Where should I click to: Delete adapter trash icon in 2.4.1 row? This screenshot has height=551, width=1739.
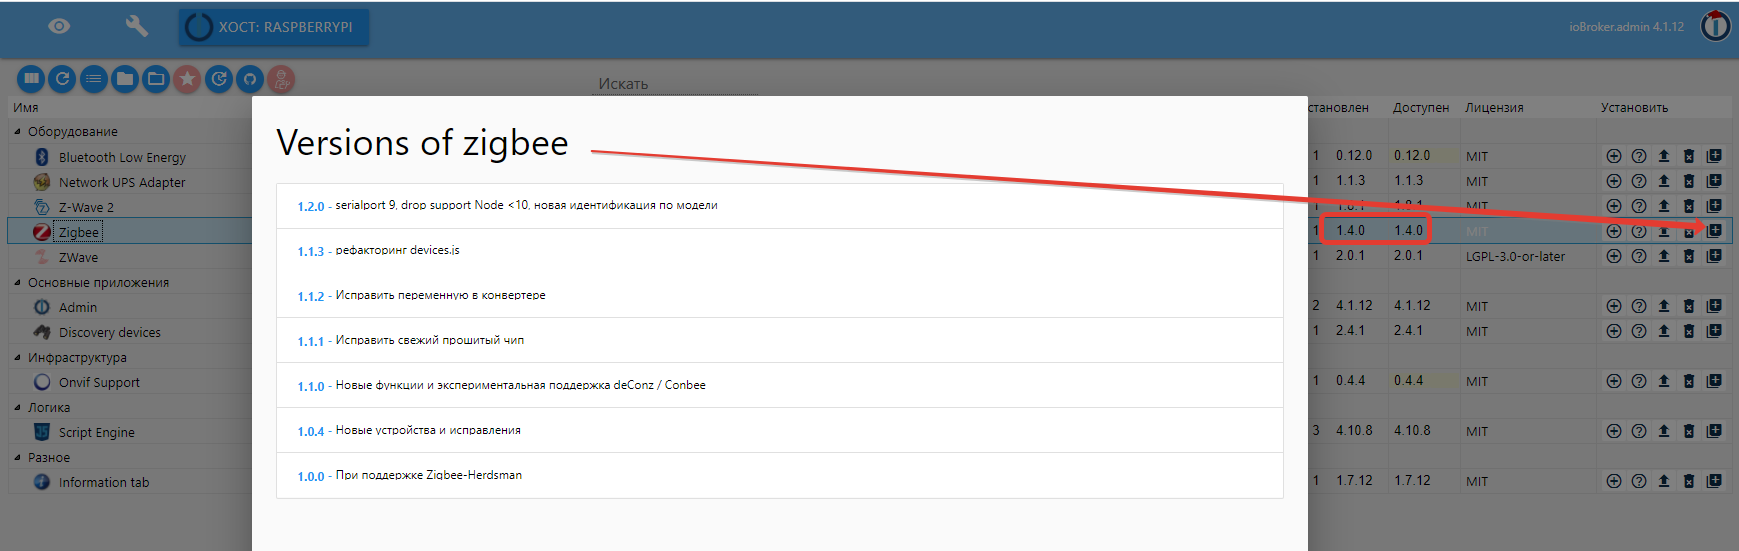(x=1689, y=331)
